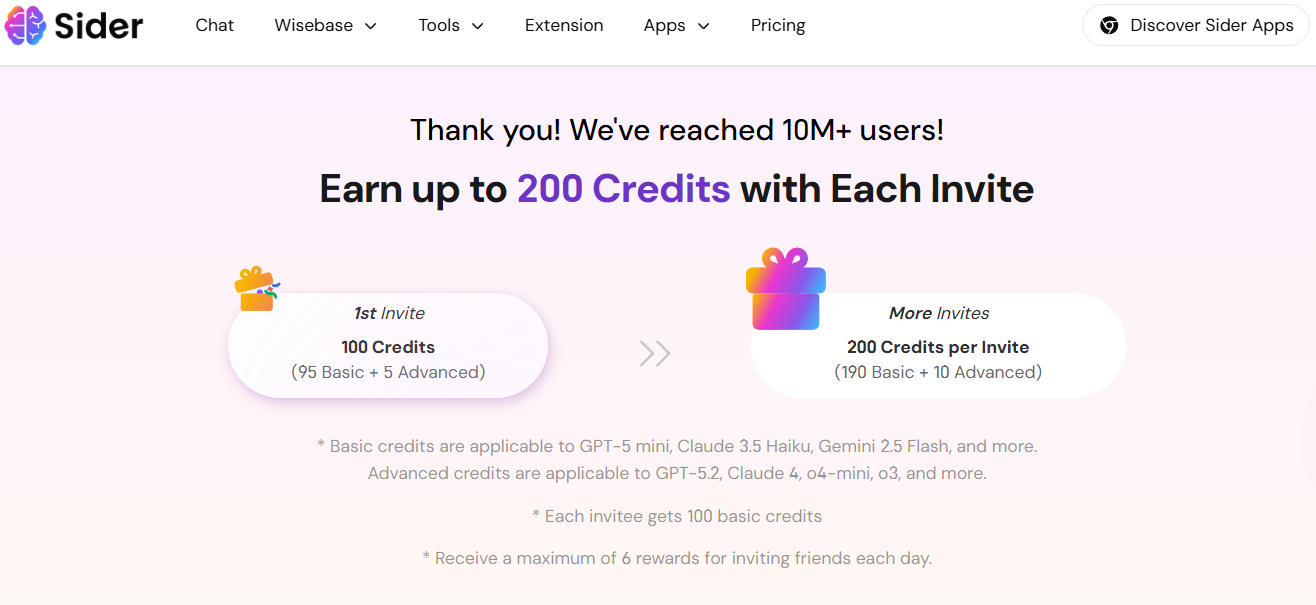Viewport: 1316px width, 605px height.
Task: Click the Sider brain logo icon
Action: click(x=24, y=26)
